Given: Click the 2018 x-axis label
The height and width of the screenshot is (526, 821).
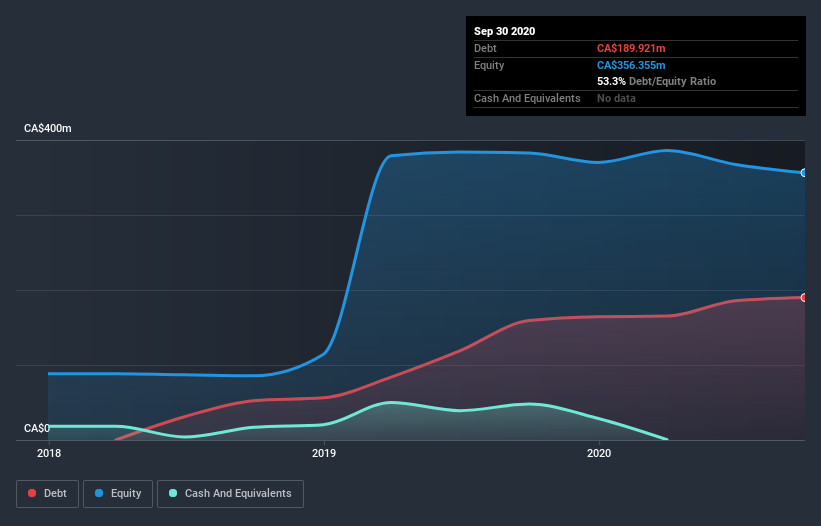Looking at the screenshot, I should coord(49,453).
